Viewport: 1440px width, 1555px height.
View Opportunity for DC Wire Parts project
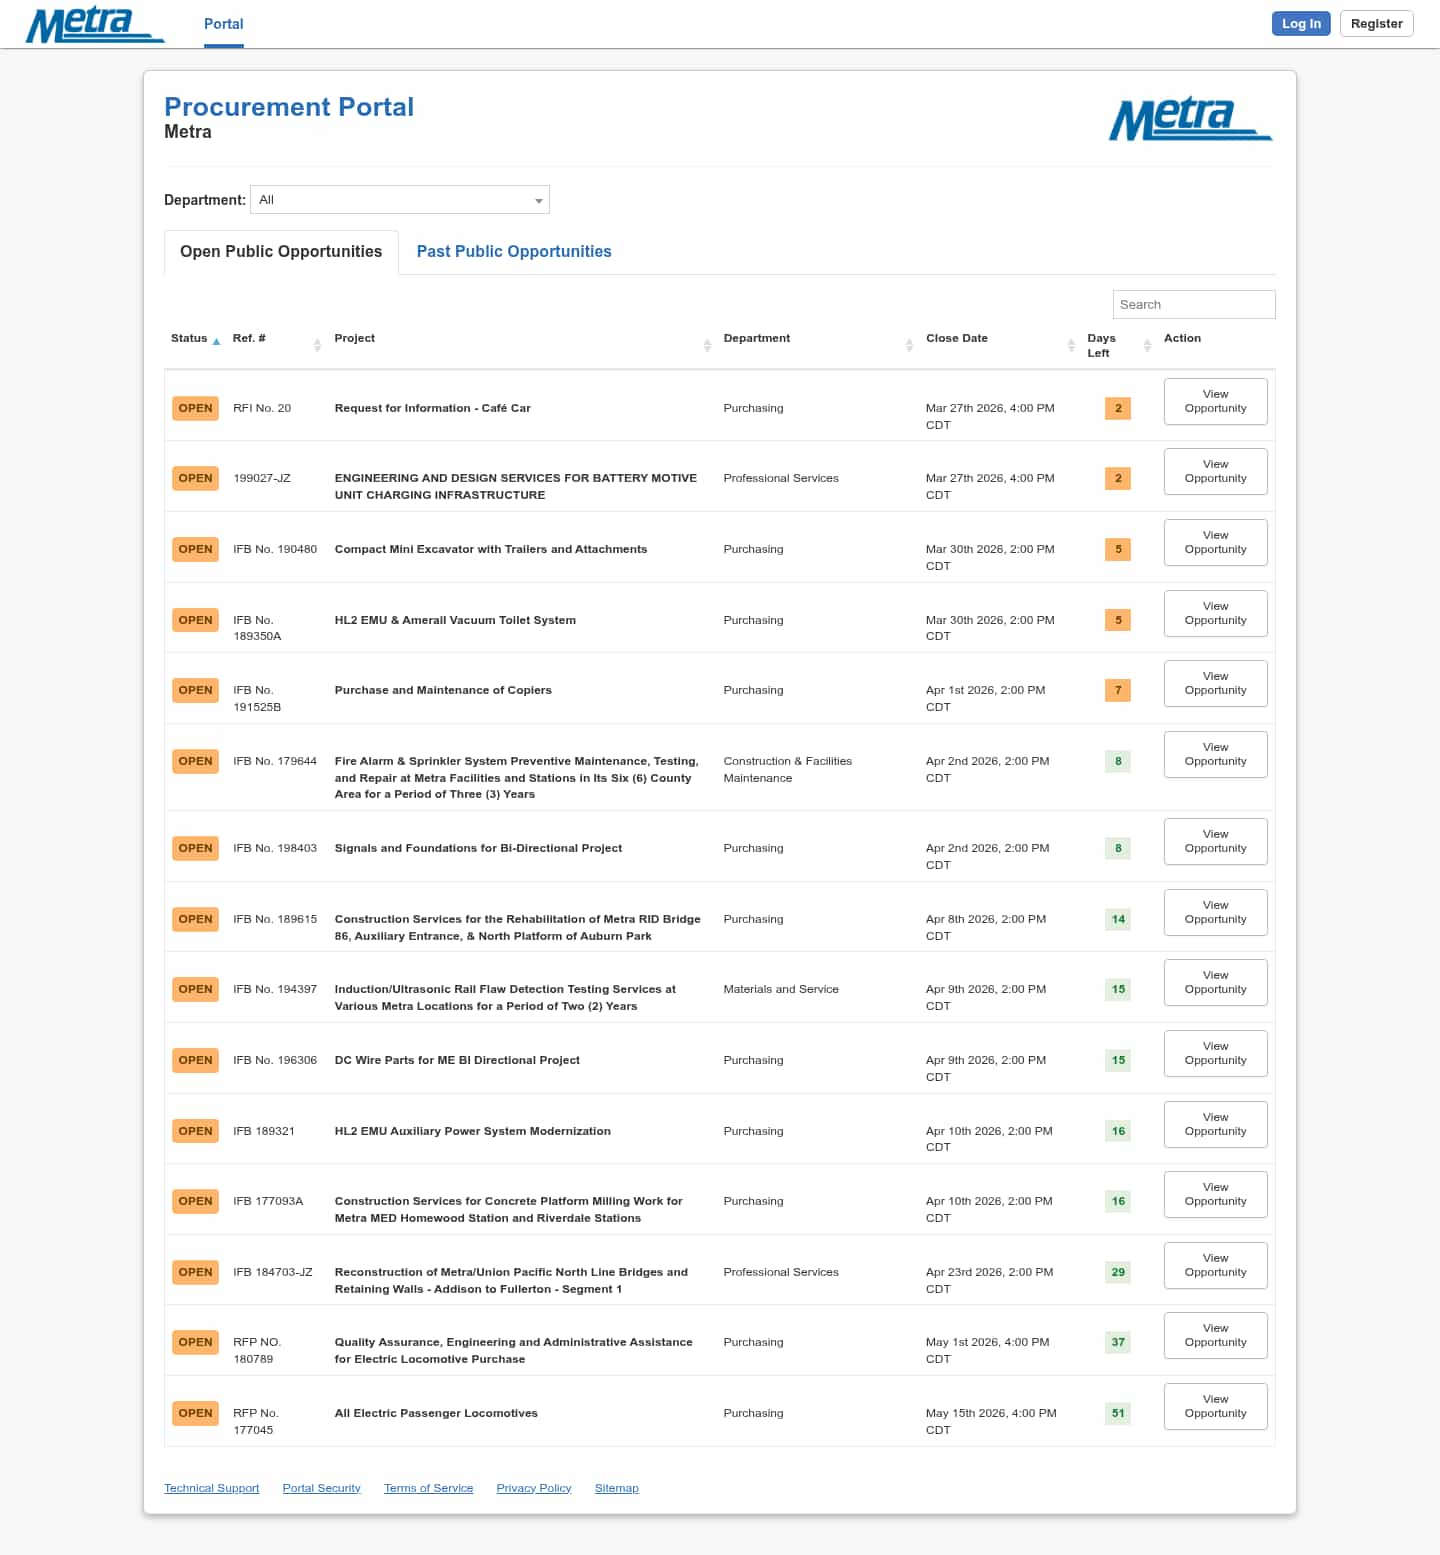pos(1215,1053)
